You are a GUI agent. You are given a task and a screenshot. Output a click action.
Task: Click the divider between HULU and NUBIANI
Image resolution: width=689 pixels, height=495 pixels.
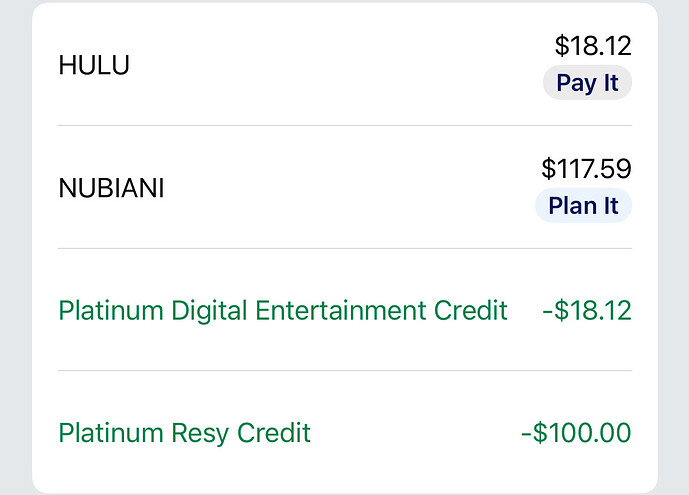click(344, 126)
